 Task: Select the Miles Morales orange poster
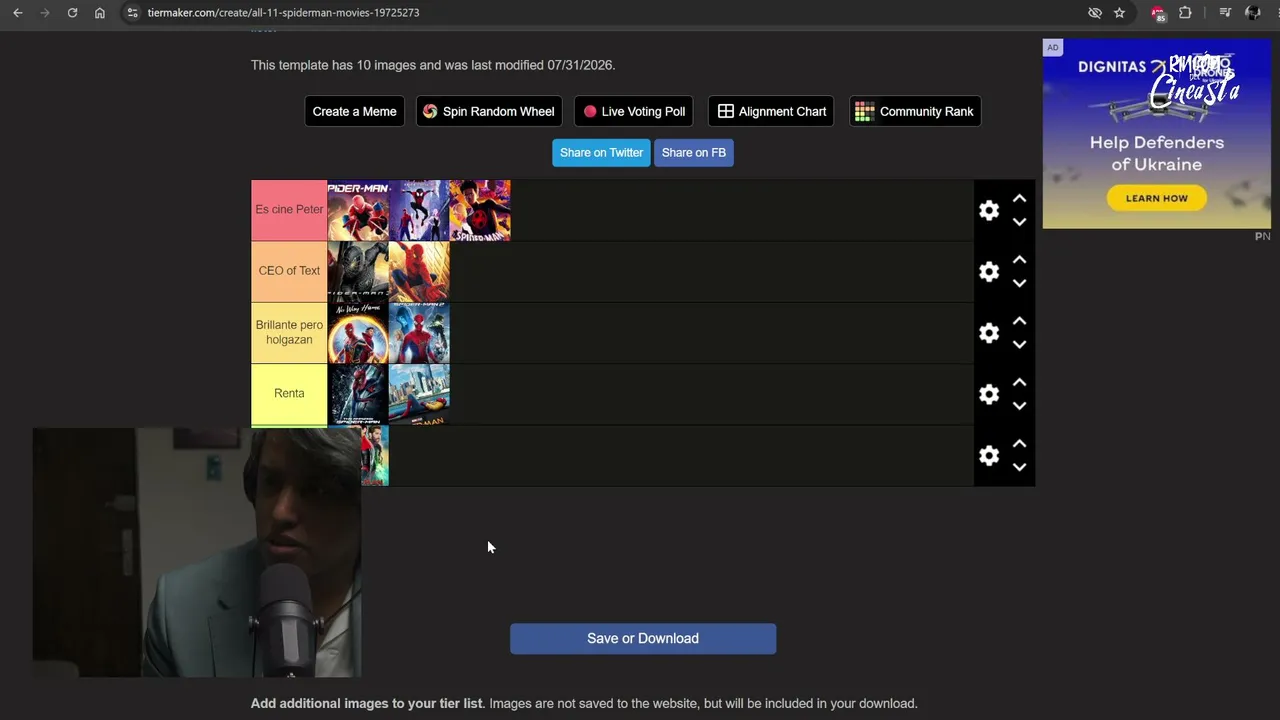coord(480,210)
